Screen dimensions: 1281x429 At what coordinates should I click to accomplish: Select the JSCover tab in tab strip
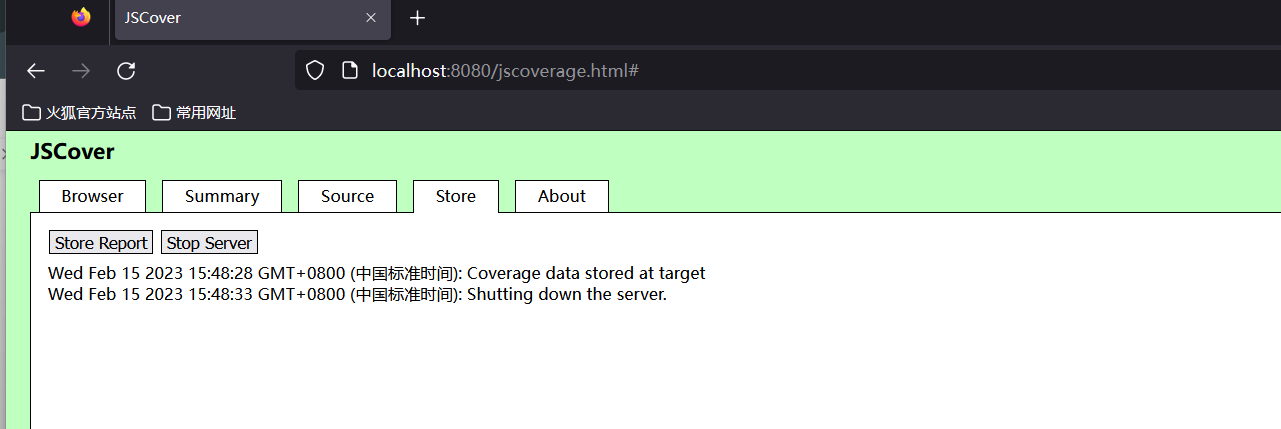click(252, 19)
